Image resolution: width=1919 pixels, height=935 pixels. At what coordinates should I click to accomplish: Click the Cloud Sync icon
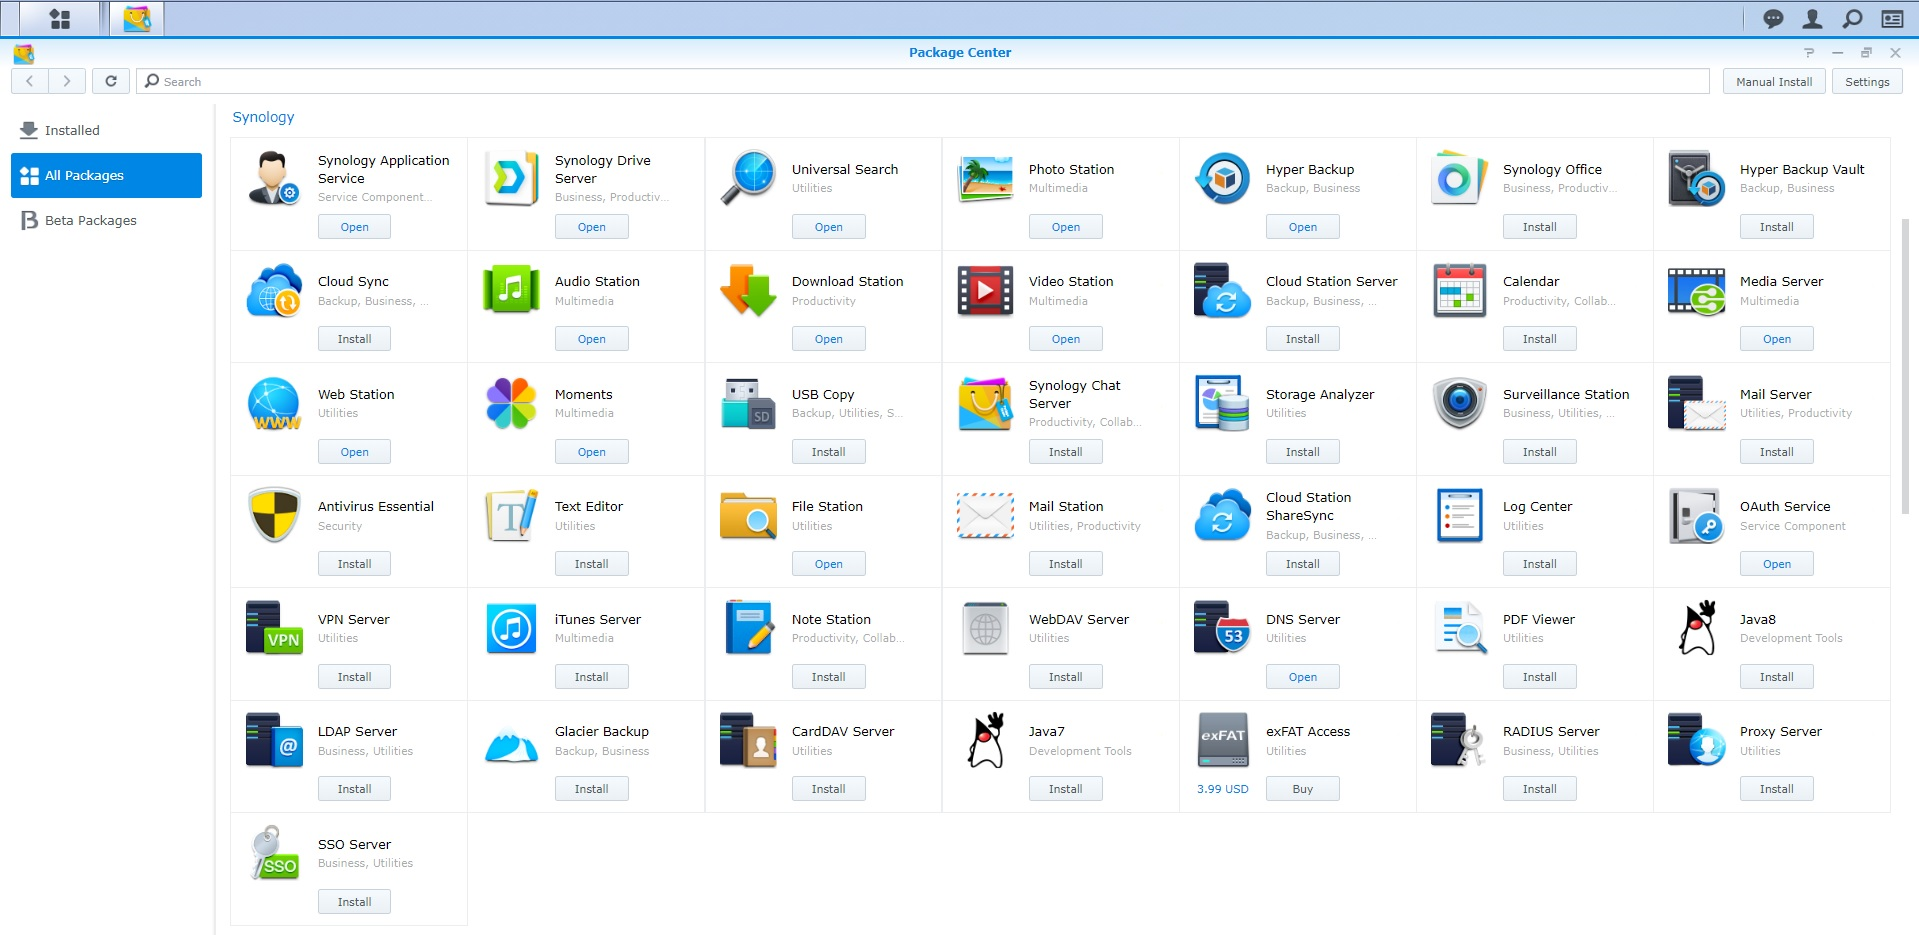coord(274,290)
